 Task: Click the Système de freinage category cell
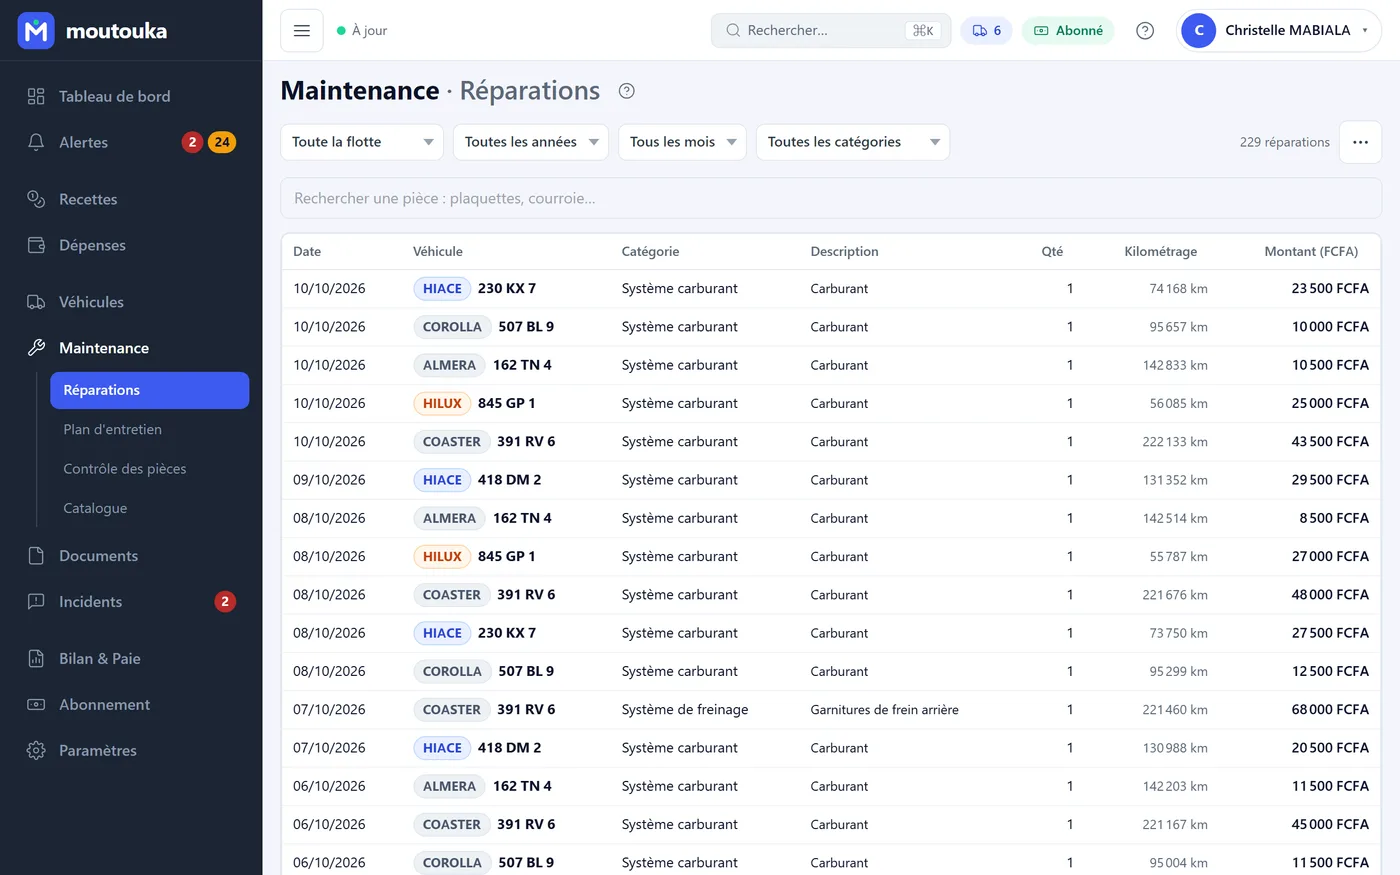(685, 710)
